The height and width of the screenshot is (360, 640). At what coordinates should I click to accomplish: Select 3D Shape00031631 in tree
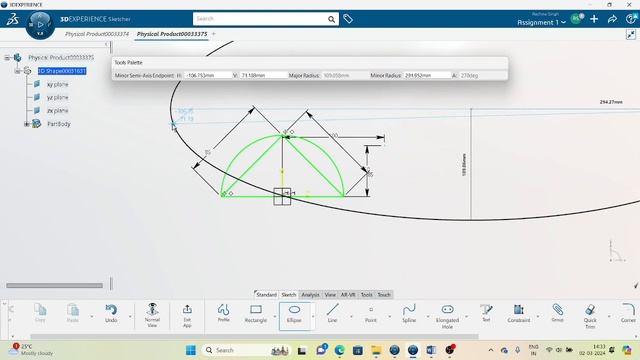click(62, 71)
